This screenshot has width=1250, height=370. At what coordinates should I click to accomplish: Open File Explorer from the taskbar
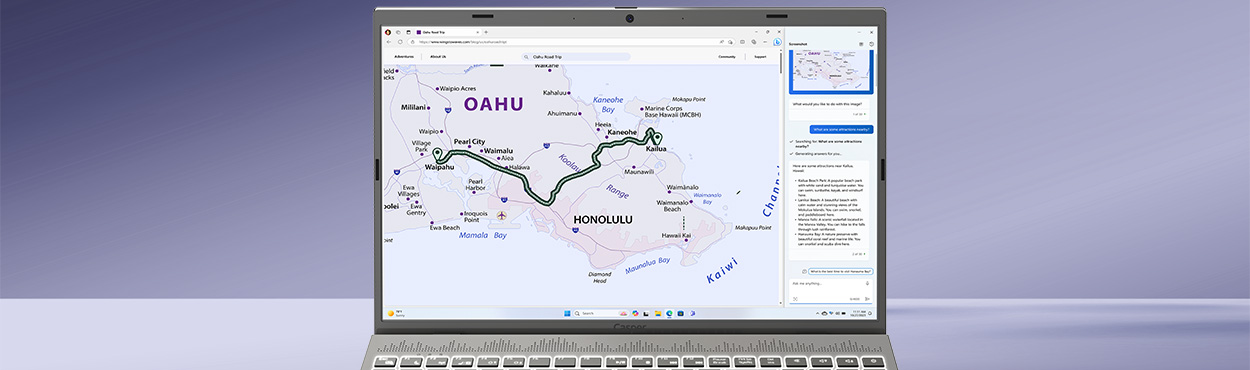(658, 313)
